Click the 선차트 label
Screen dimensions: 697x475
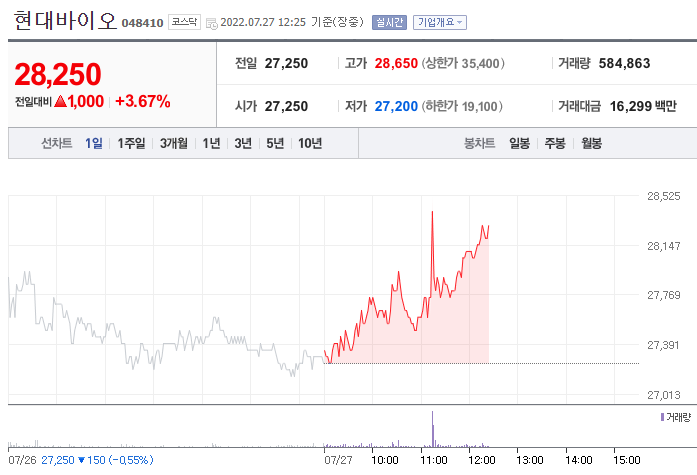coord(56,143)
